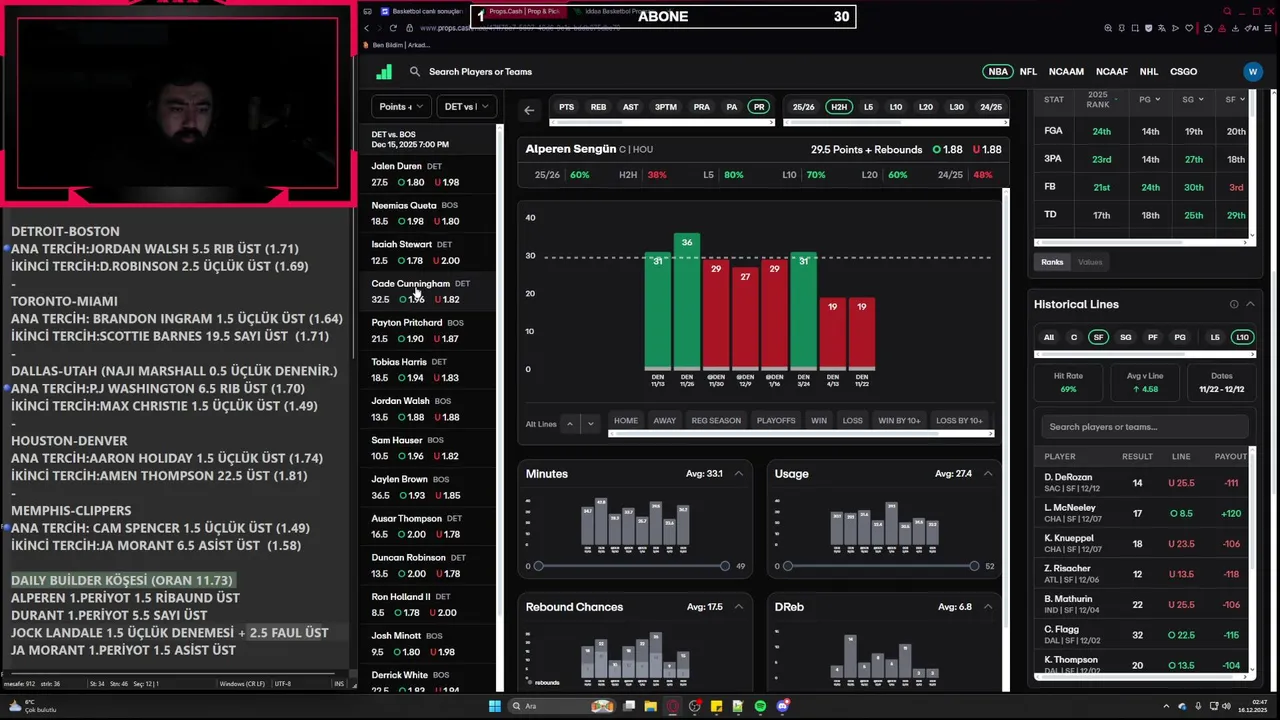1280x720 pixels.
Task: Collapse the DReb panel
Action: click(988, 607)
